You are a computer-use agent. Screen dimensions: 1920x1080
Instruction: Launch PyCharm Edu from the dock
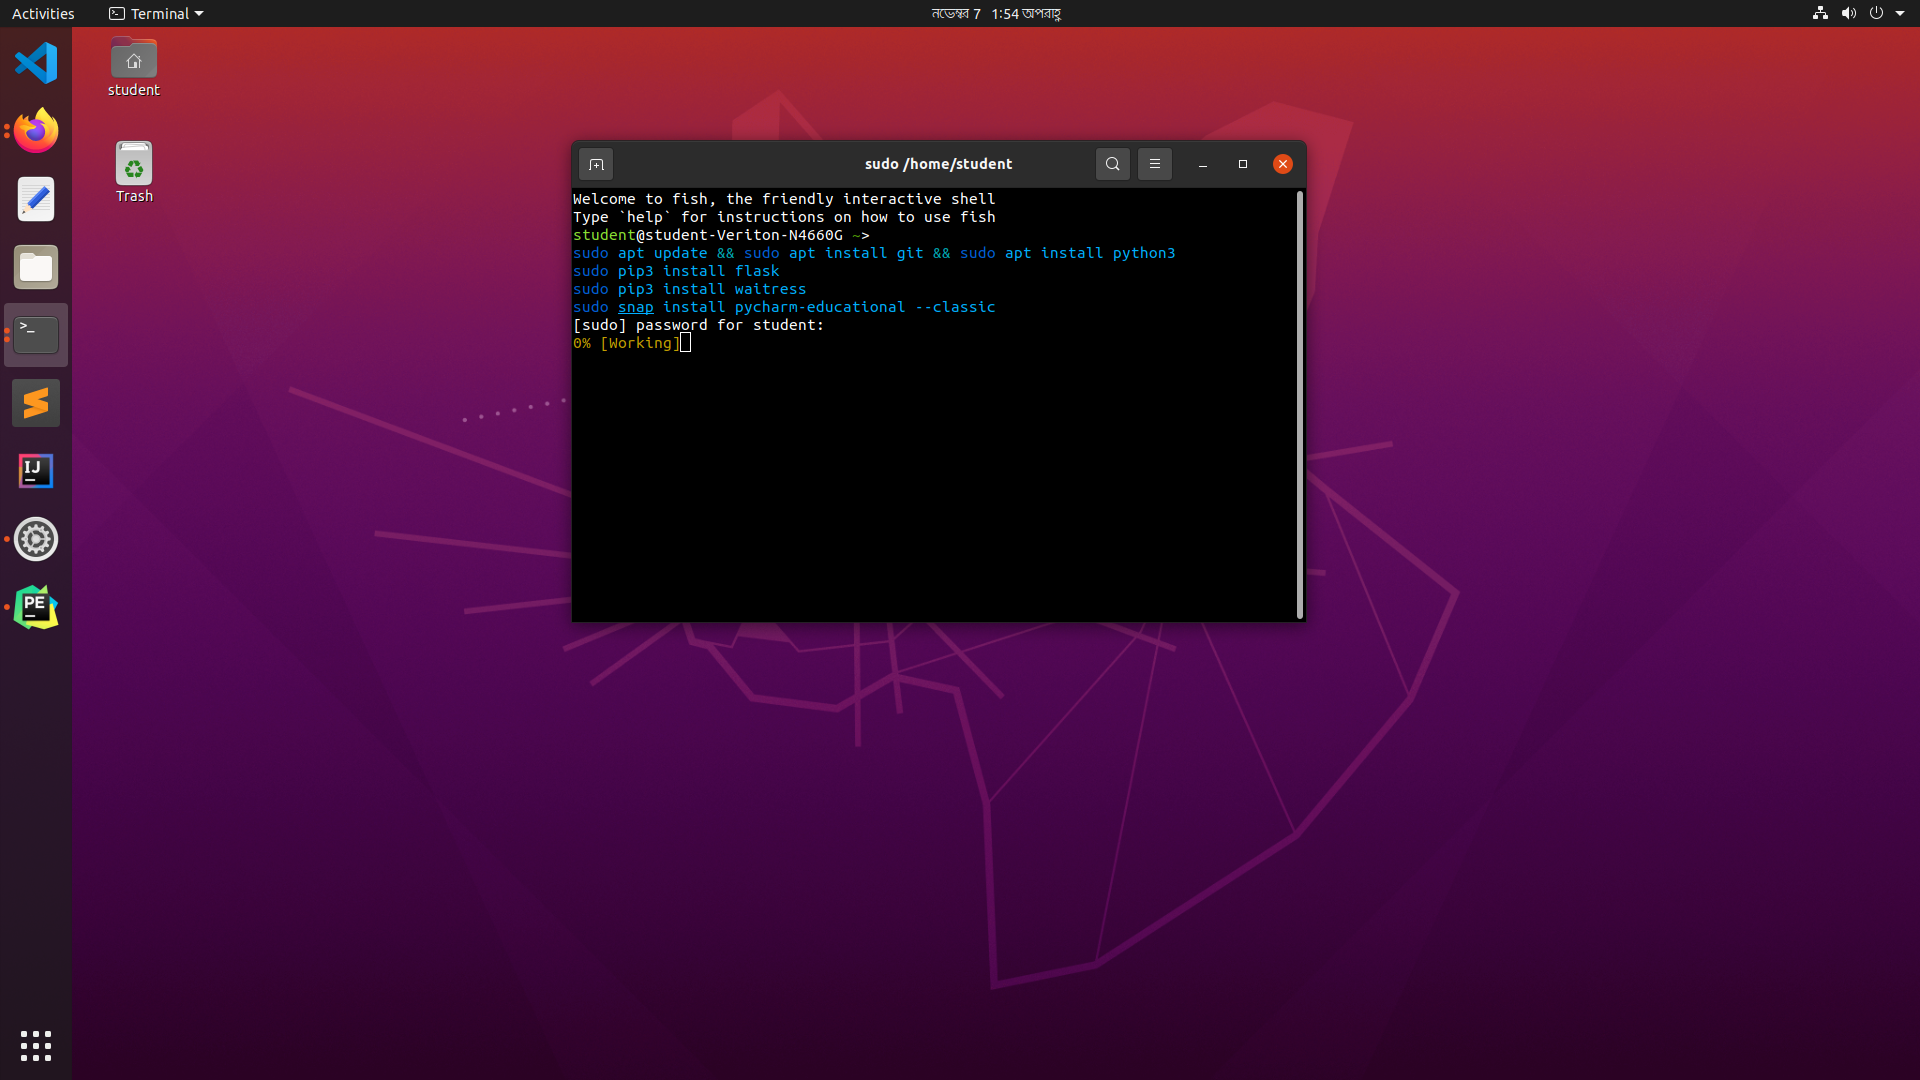36,607
